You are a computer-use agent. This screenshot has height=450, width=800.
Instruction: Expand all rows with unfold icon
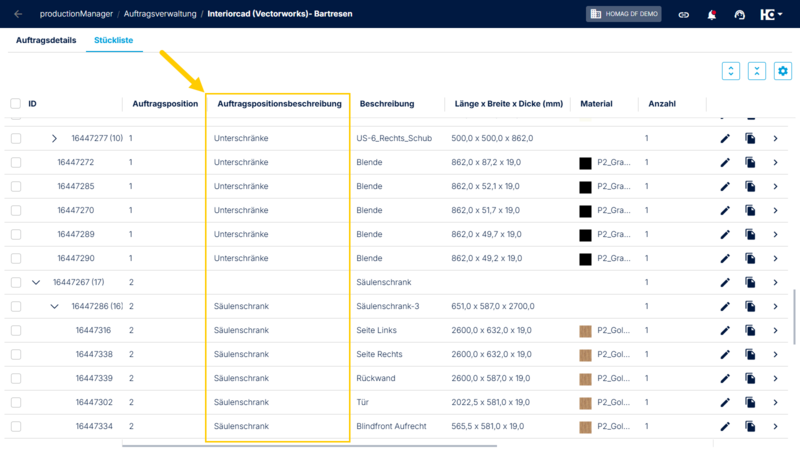(731, 71)
